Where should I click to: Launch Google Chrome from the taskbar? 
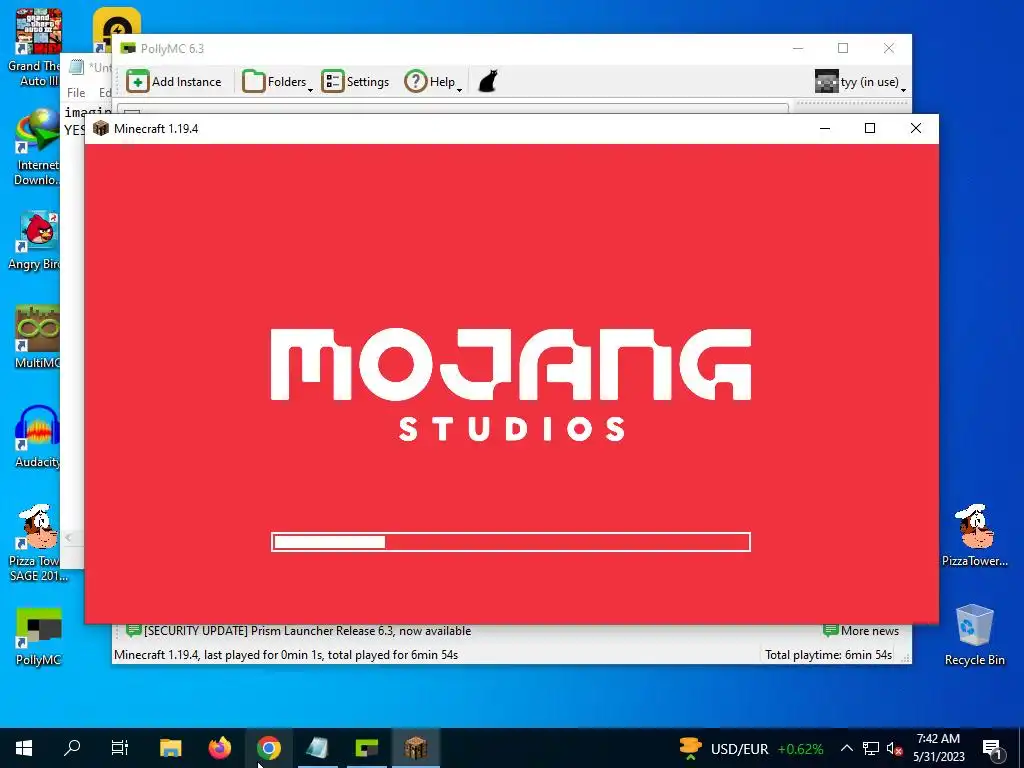tap(268, 748)
